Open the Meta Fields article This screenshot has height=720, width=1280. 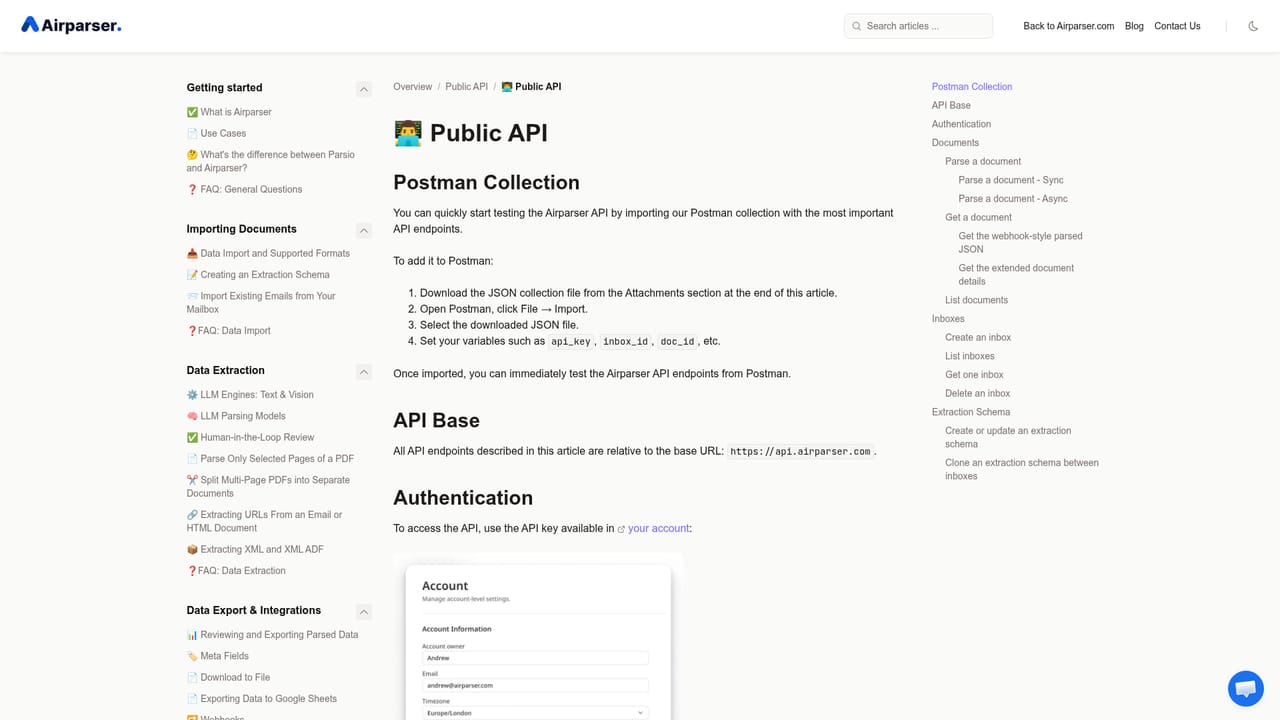click(217, 656)
